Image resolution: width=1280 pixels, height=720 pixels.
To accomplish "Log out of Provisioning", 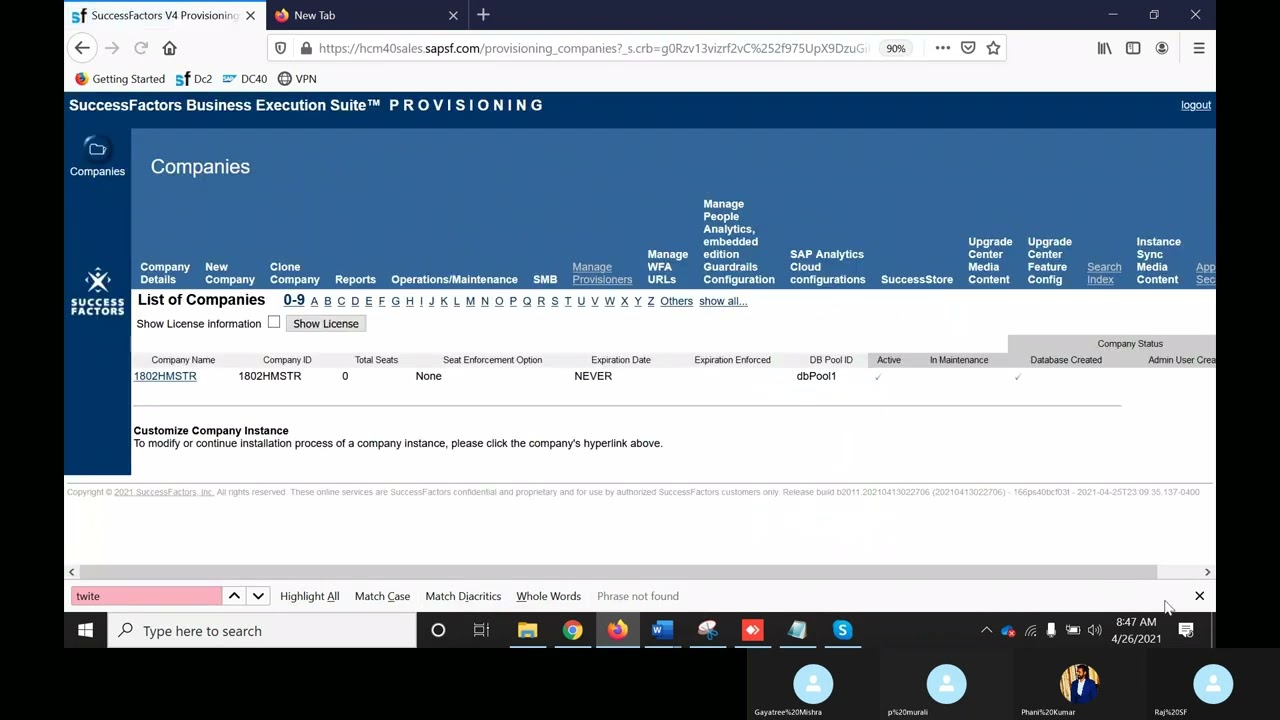I will point(1195,105).
